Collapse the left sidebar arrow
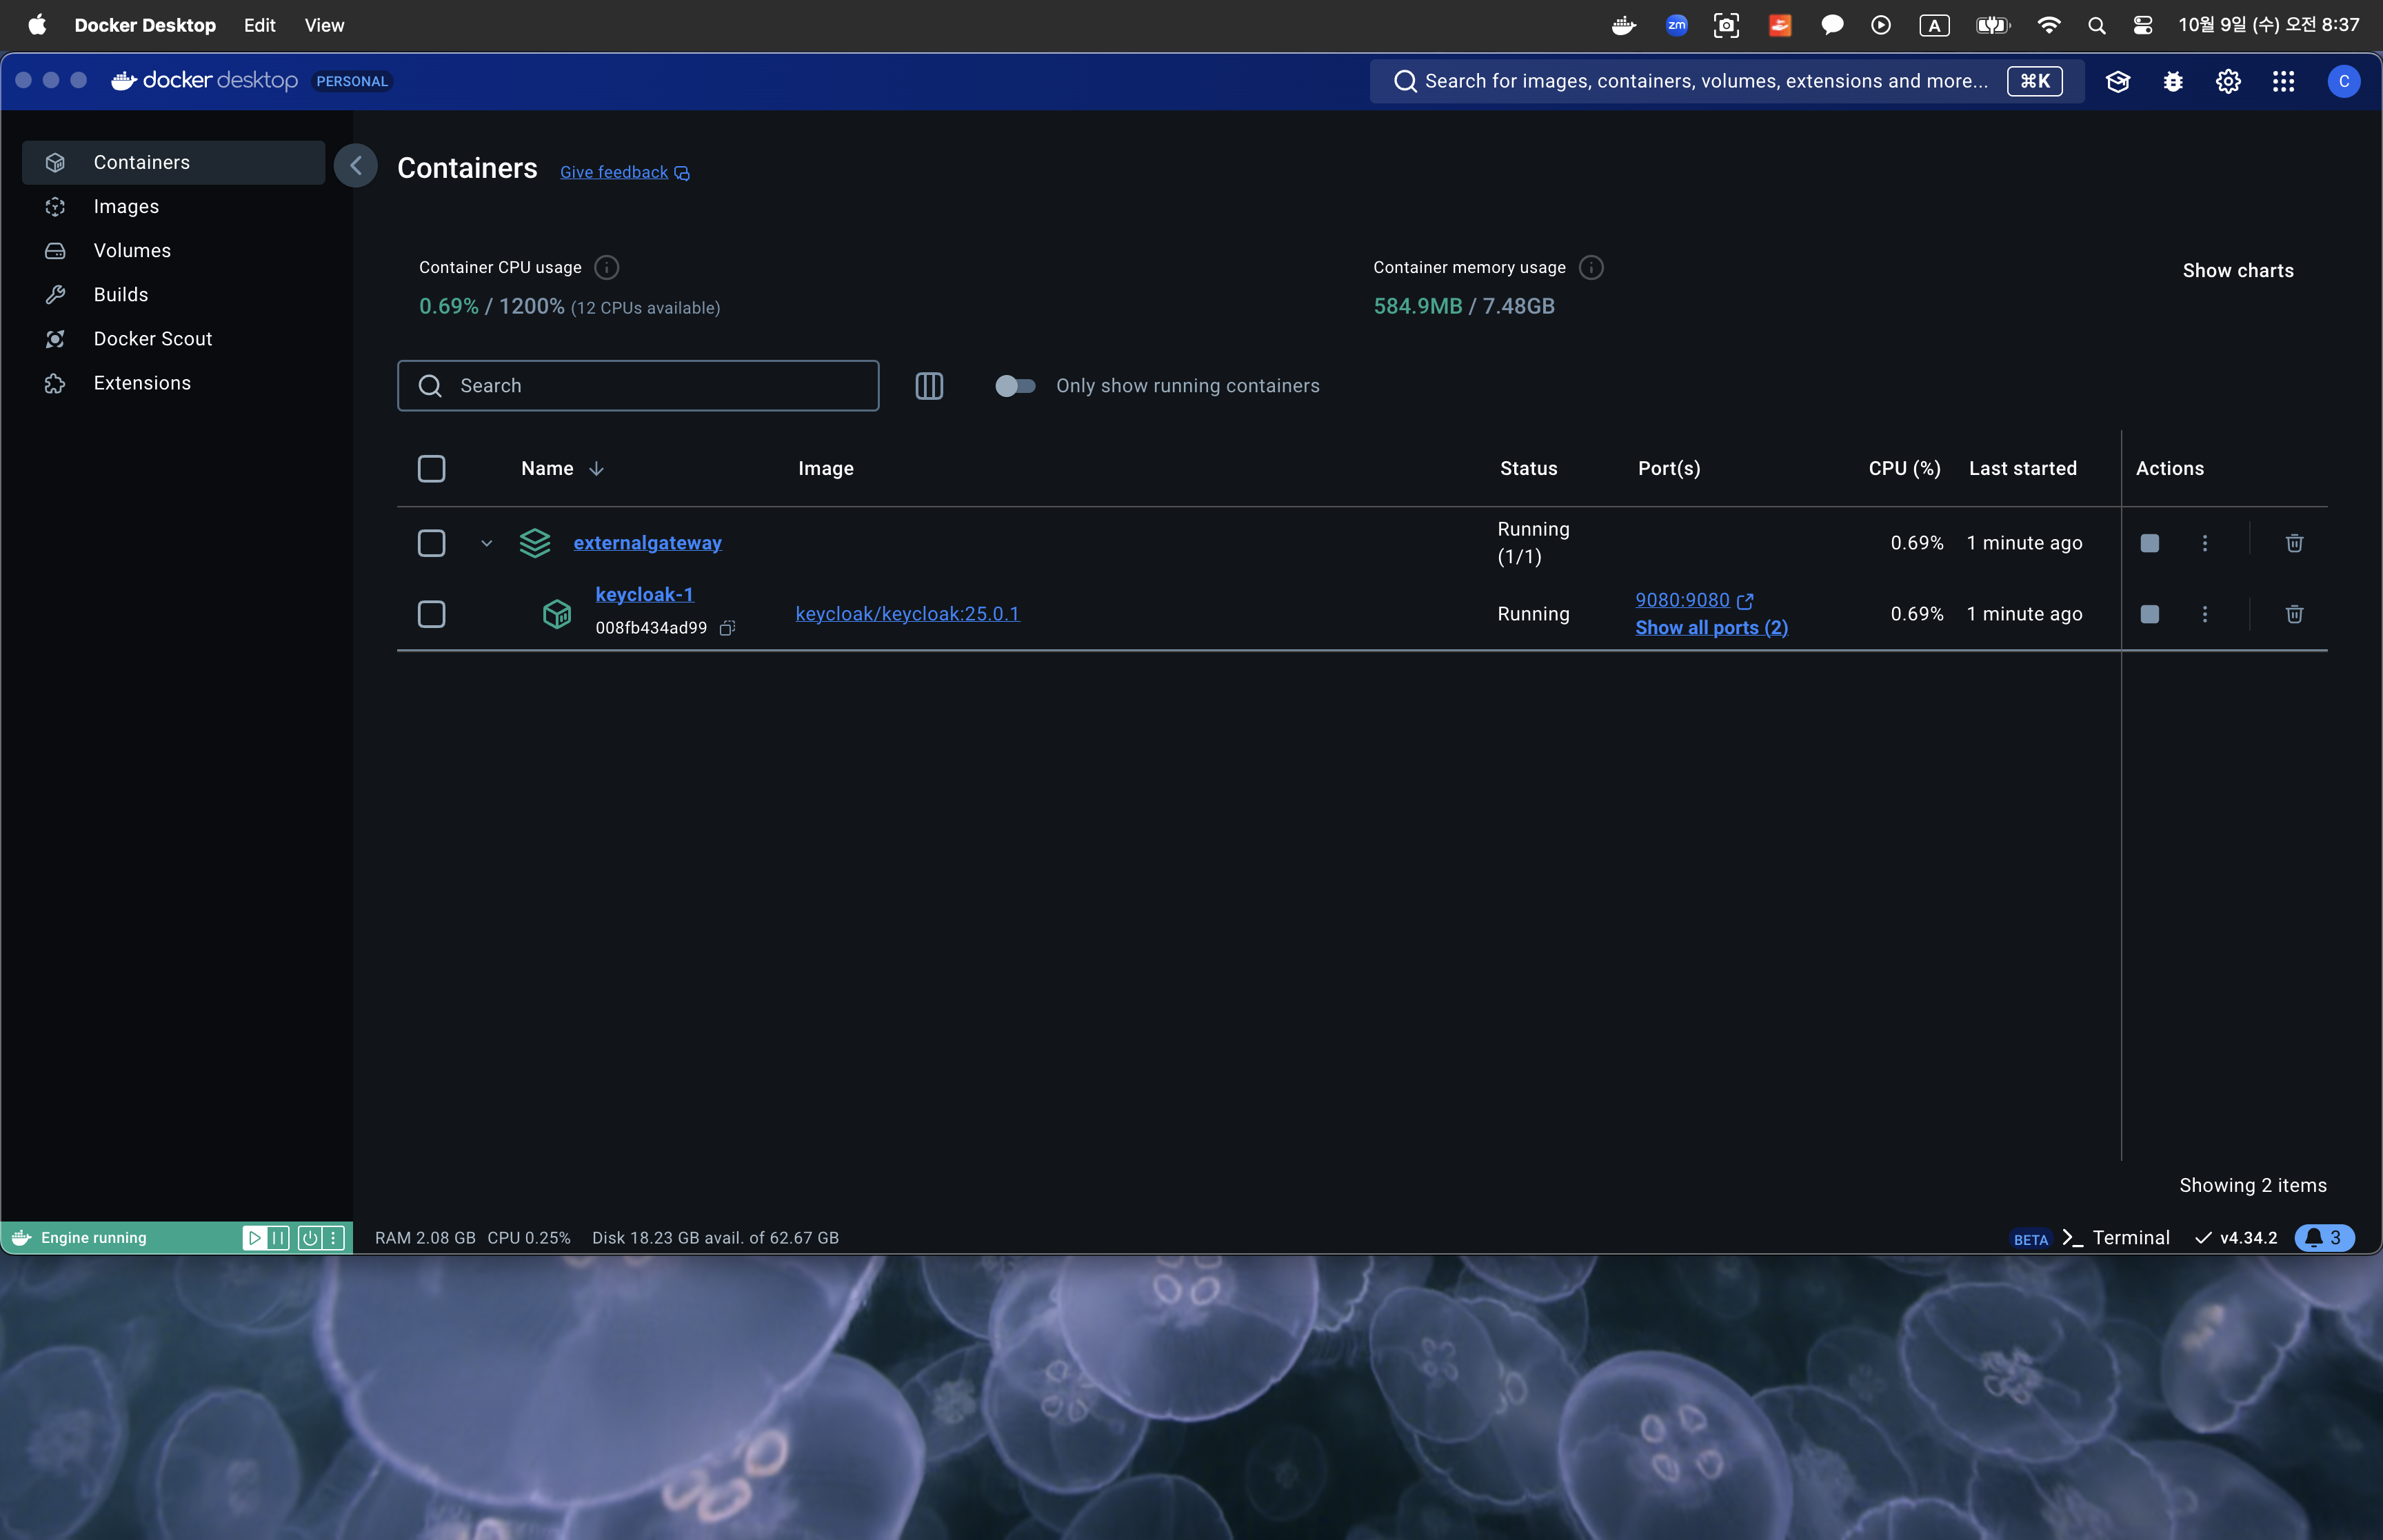The height and width of the screenshot is (1540, 2383). [356, 166]
